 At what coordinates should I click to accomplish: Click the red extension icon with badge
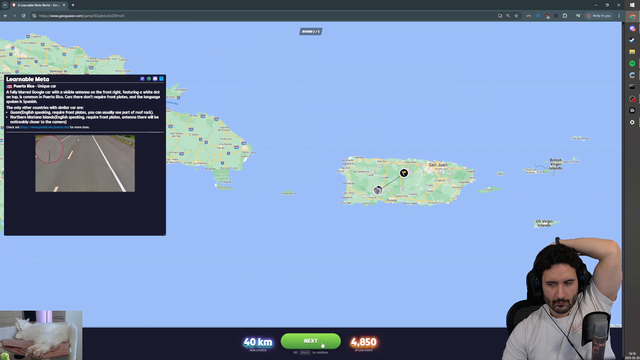[x=547, y=16]
